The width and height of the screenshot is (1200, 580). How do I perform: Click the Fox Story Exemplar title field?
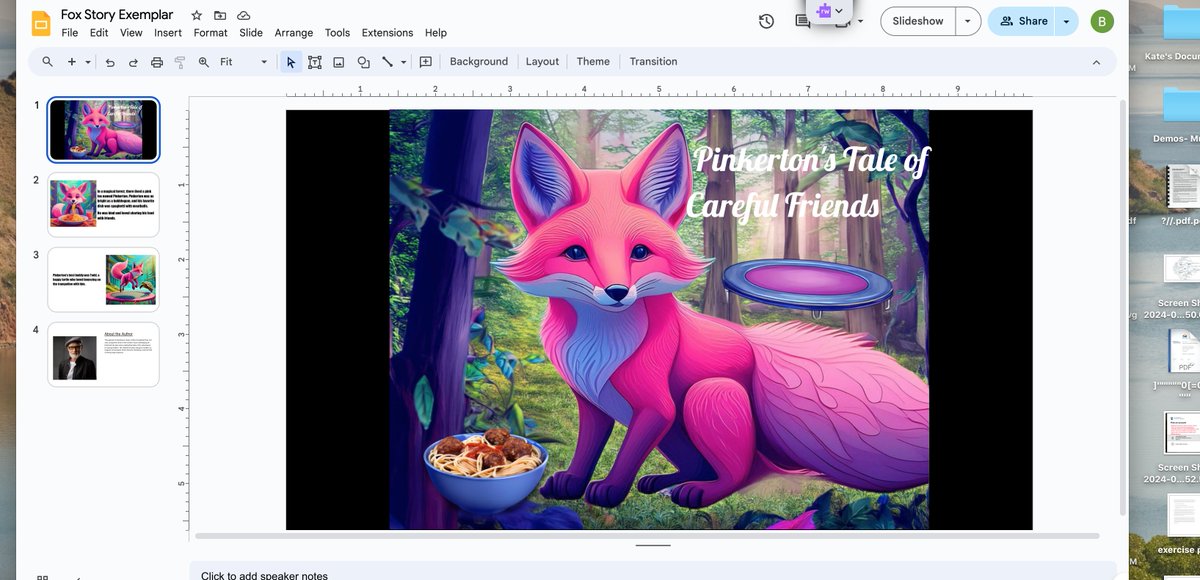117,15
